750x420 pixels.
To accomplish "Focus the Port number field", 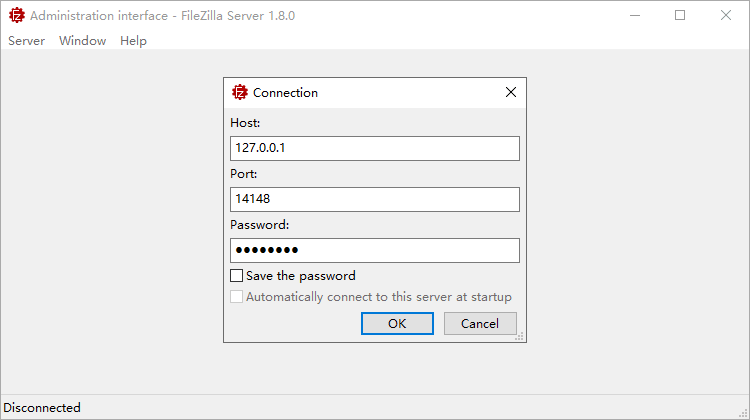I will pyautogui.click(x=375, y=199).
